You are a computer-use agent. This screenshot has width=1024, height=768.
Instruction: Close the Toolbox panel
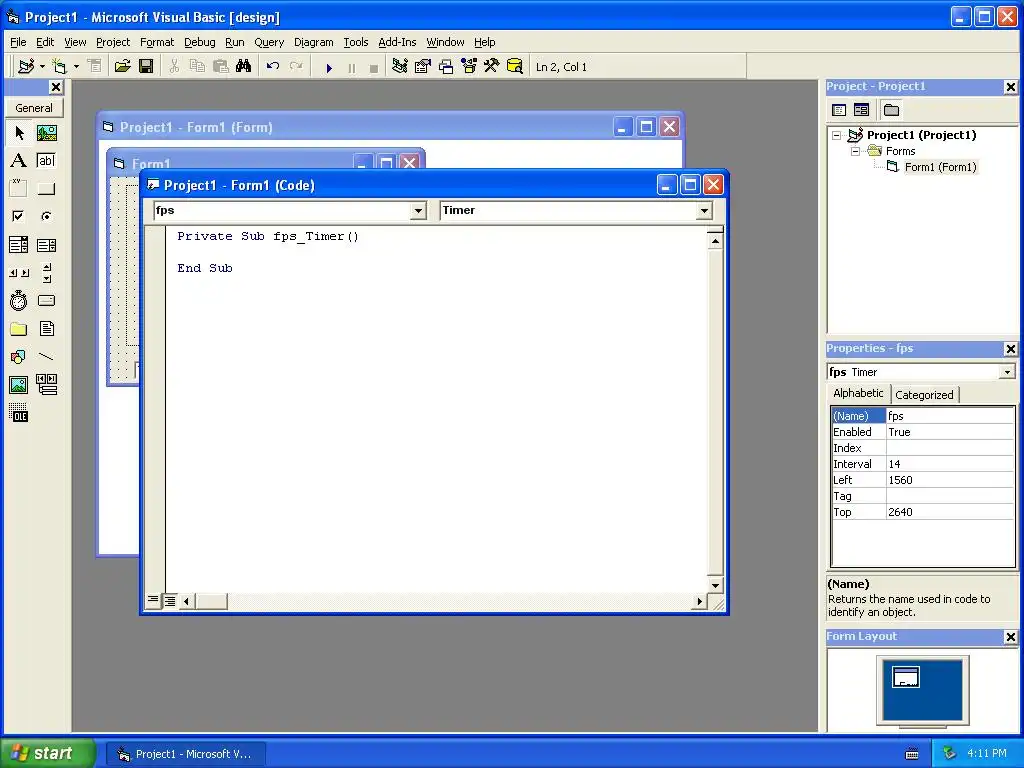56,87
